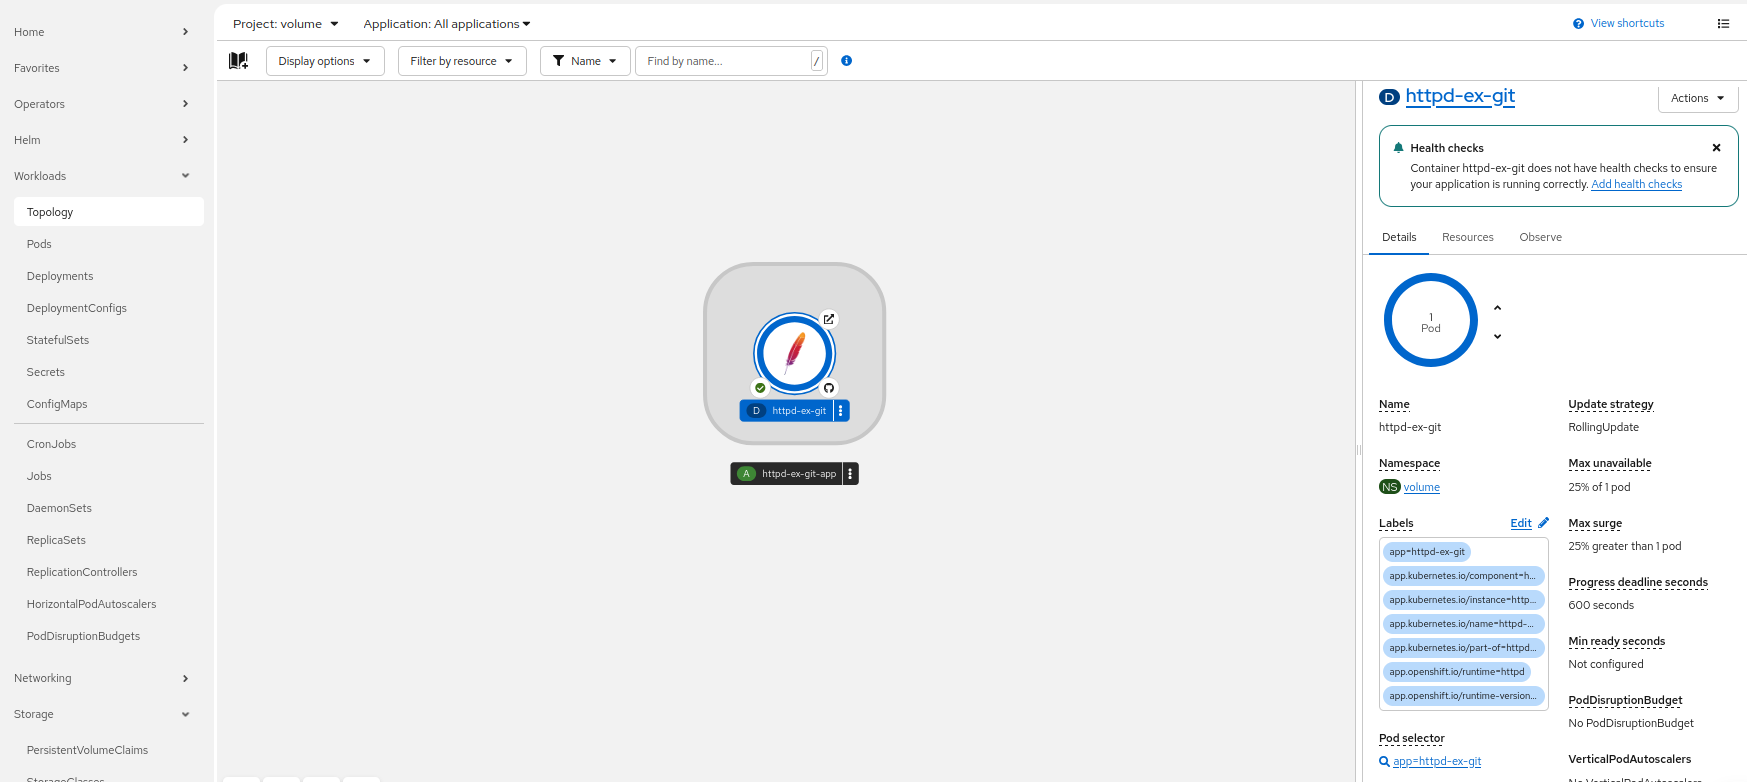Open ConfigMaps in the sidebar
Viewport: 1747px width, 782px height.
[109, 404]
